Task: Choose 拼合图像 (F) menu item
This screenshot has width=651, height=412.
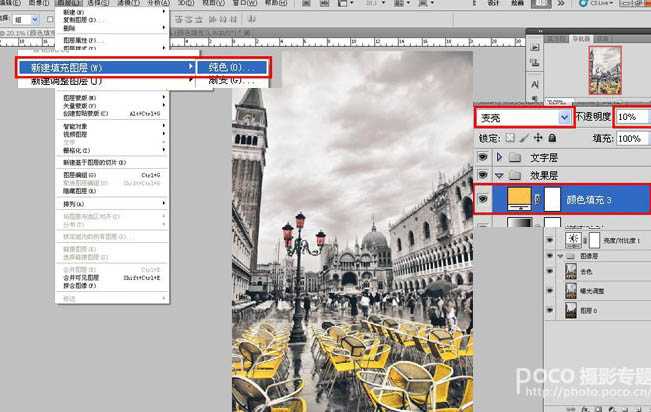Action: click(x=113, y=285)
